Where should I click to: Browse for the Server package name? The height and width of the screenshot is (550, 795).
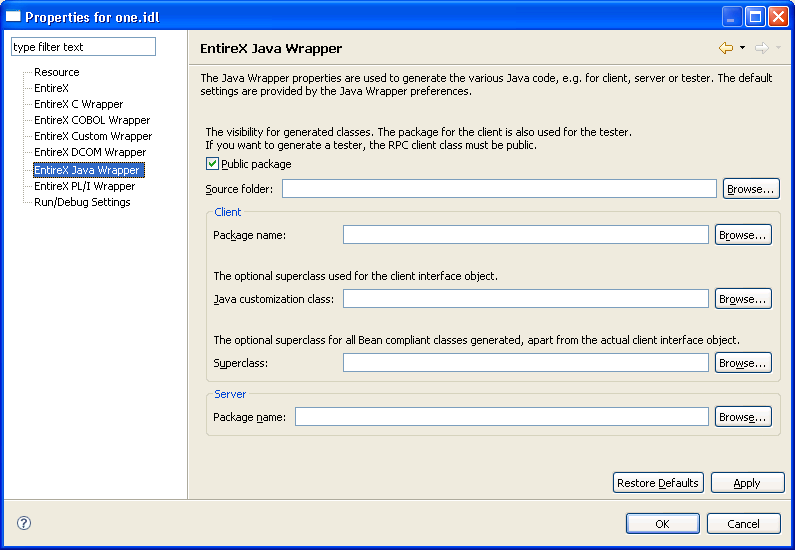tap(743, 417)
